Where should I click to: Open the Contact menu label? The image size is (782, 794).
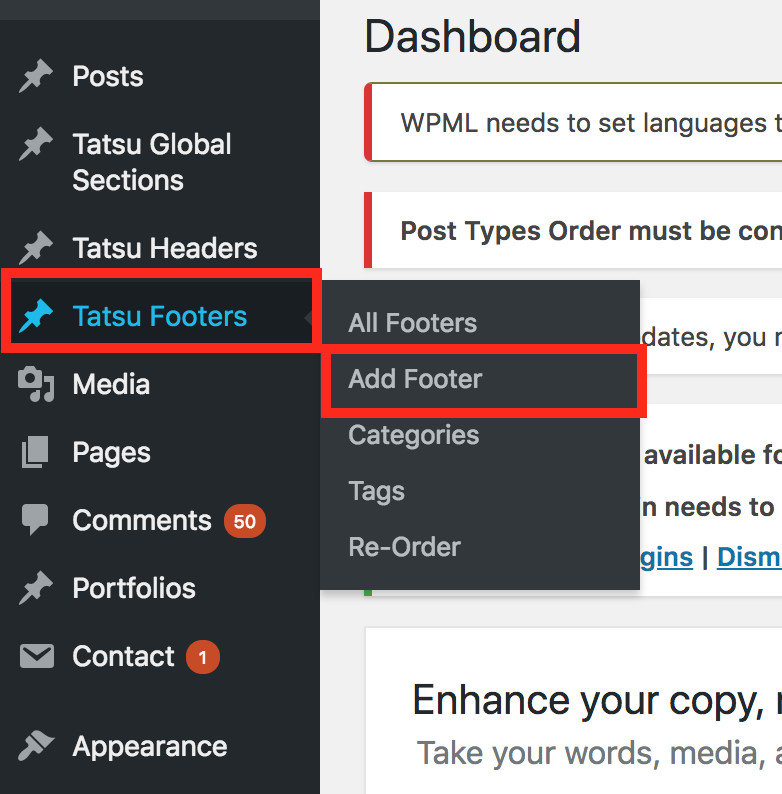pyautogui.click(x=124, y=657)
